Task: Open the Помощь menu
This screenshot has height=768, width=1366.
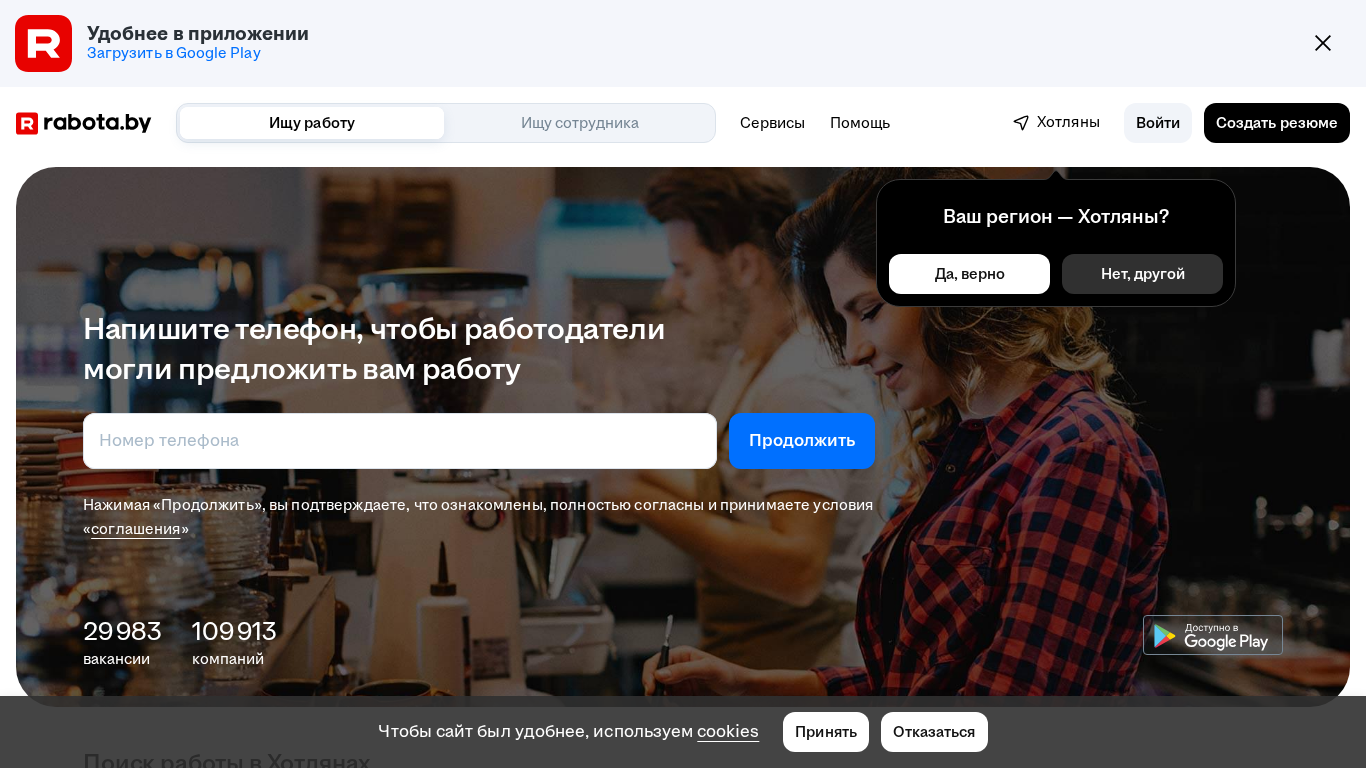Action: (x=860, y=123)
